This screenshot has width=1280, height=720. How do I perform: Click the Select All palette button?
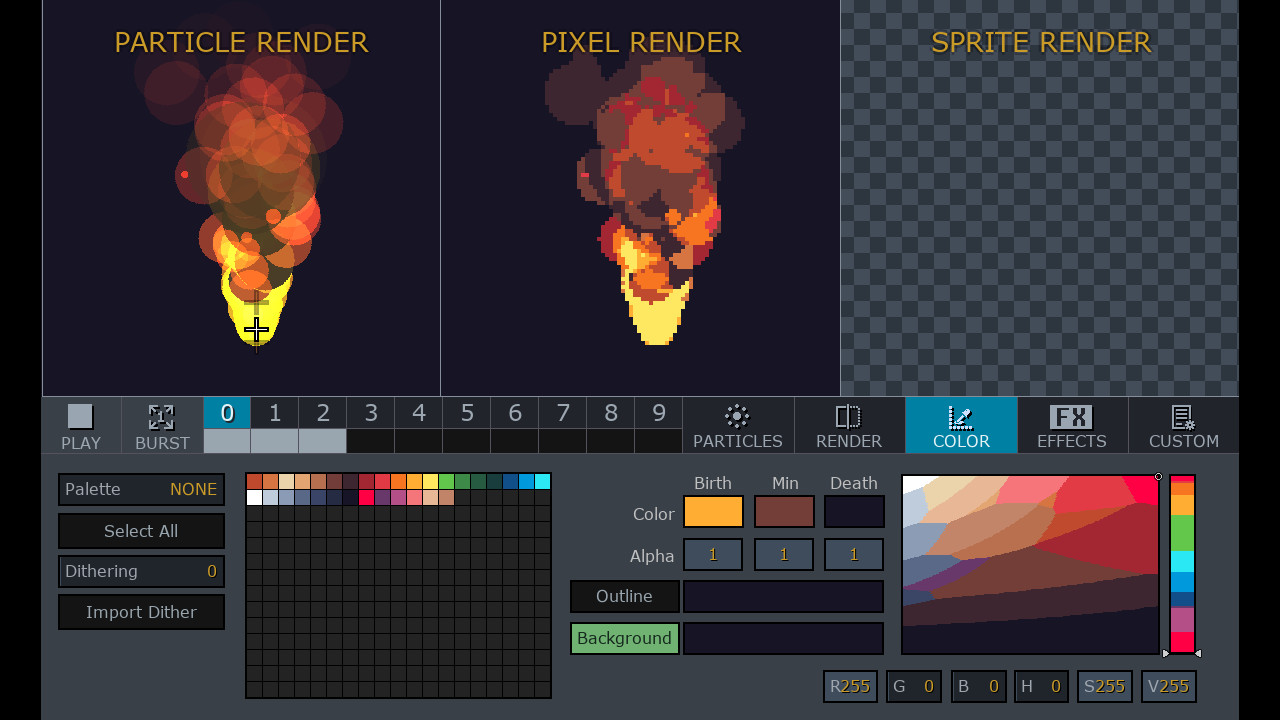[x=141, y=530]
